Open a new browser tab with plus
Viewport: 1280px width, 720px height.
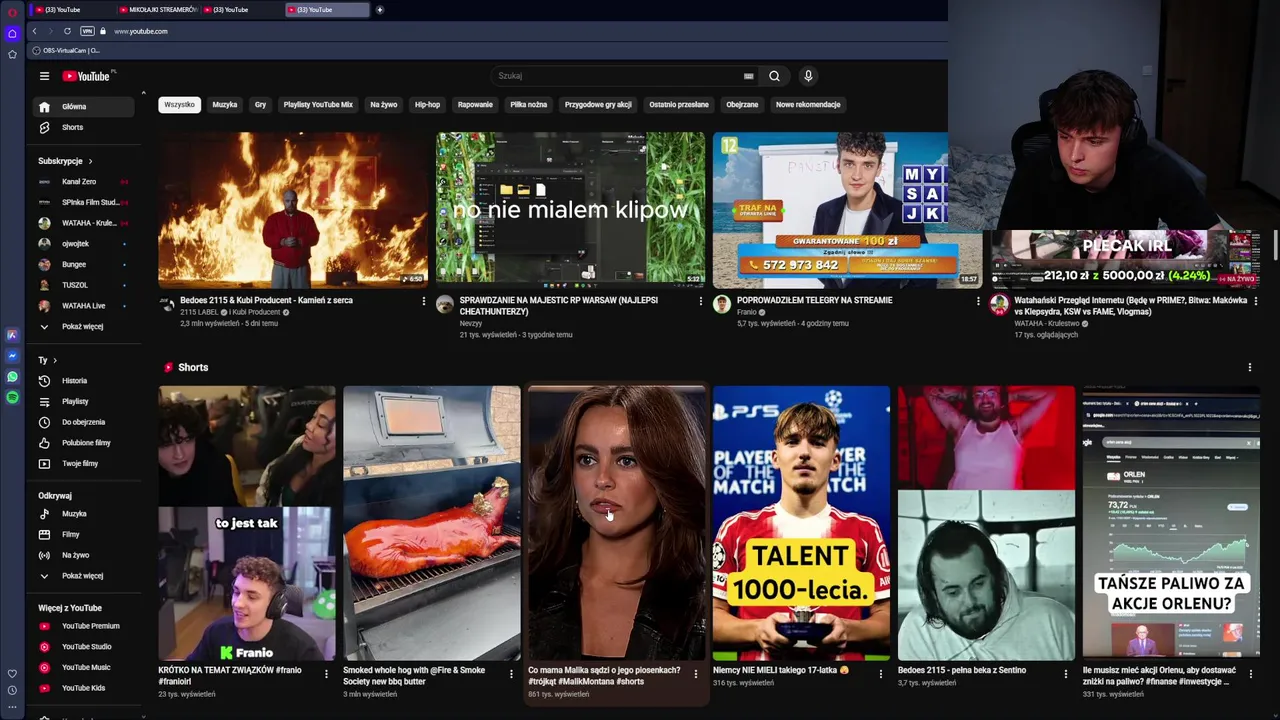(379, 10)
